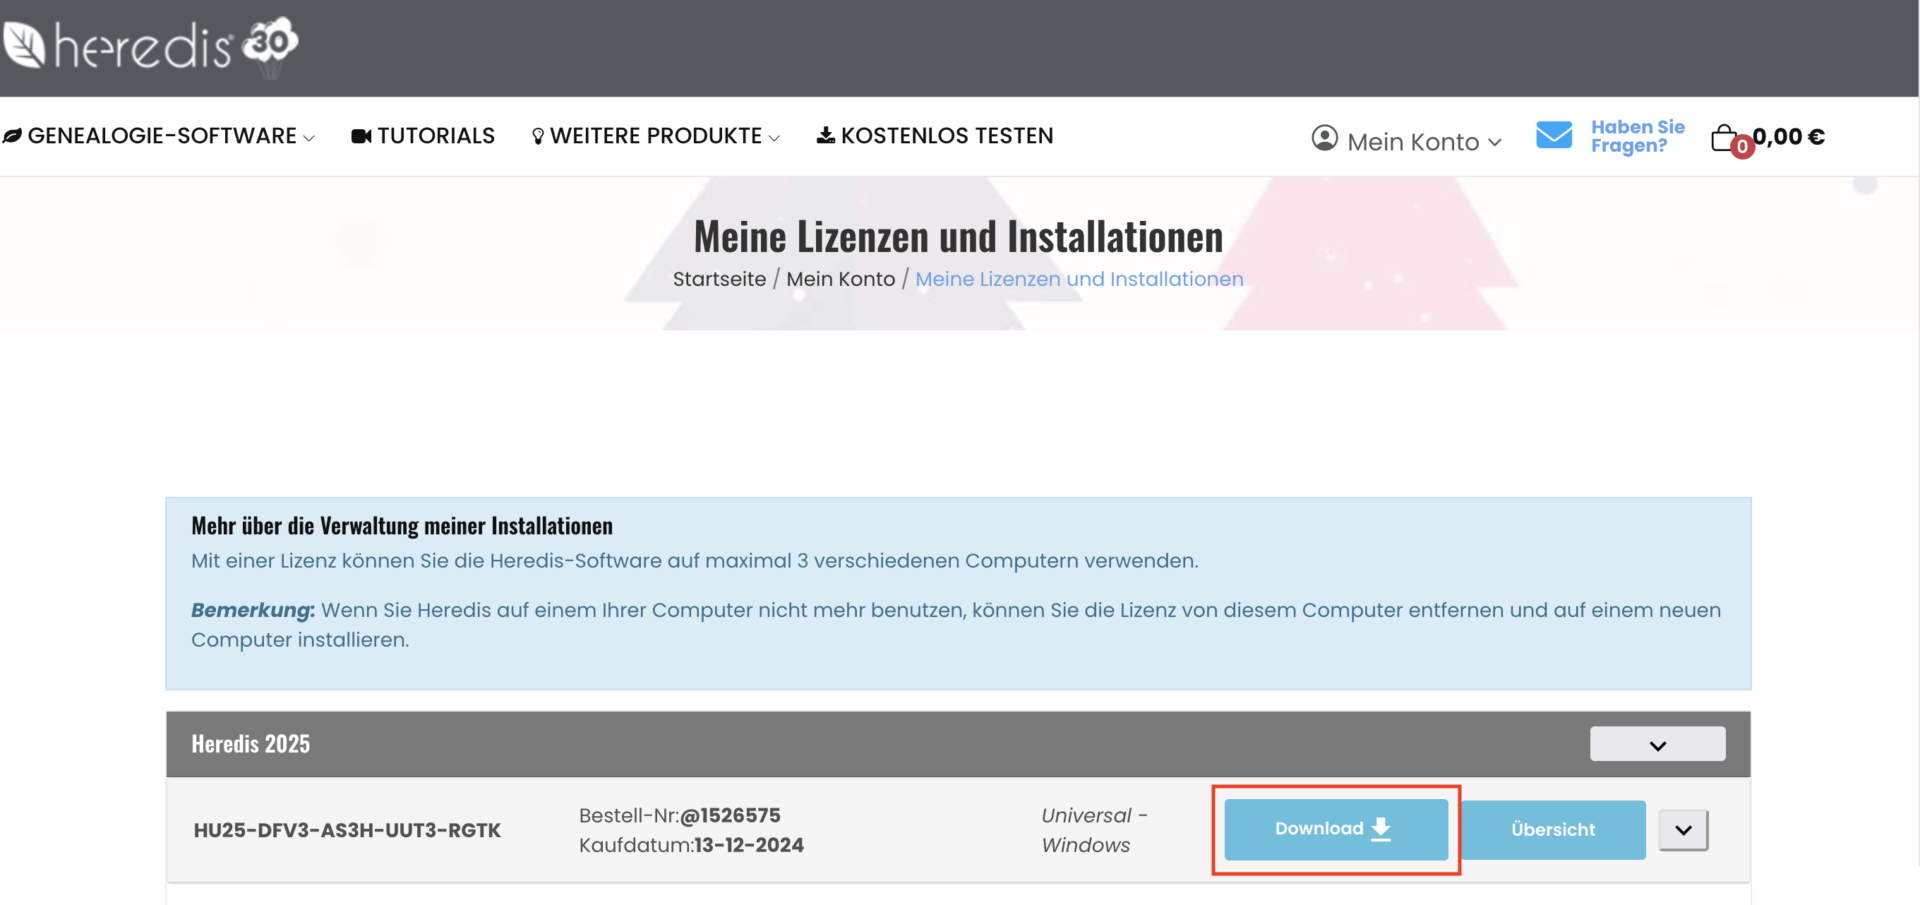The height and width of the screenshot is (905, 1920).
Task: Click the lightbulb icon beside Weitere Produkte
Action: (x=537, y=136)
